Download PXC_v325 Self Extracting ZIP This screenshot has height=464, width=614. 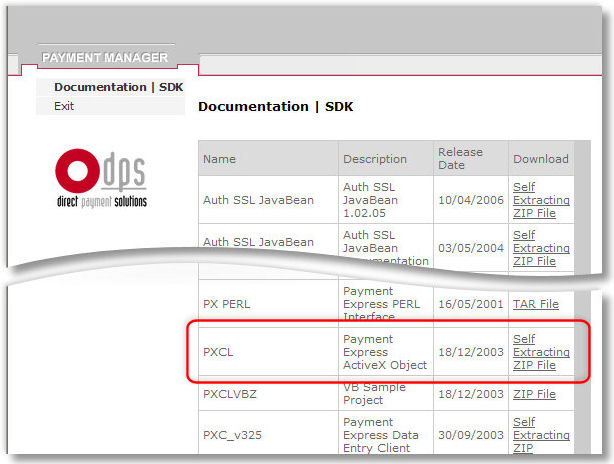pos(541,435)
